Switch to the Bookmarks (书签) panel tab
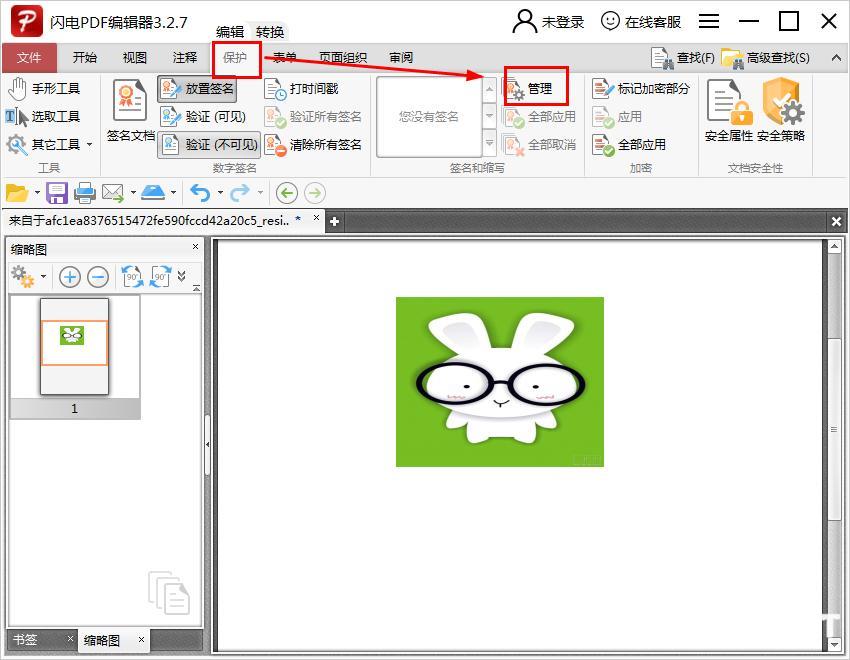This screenshot has width=850, height=660. coord(25,640)
